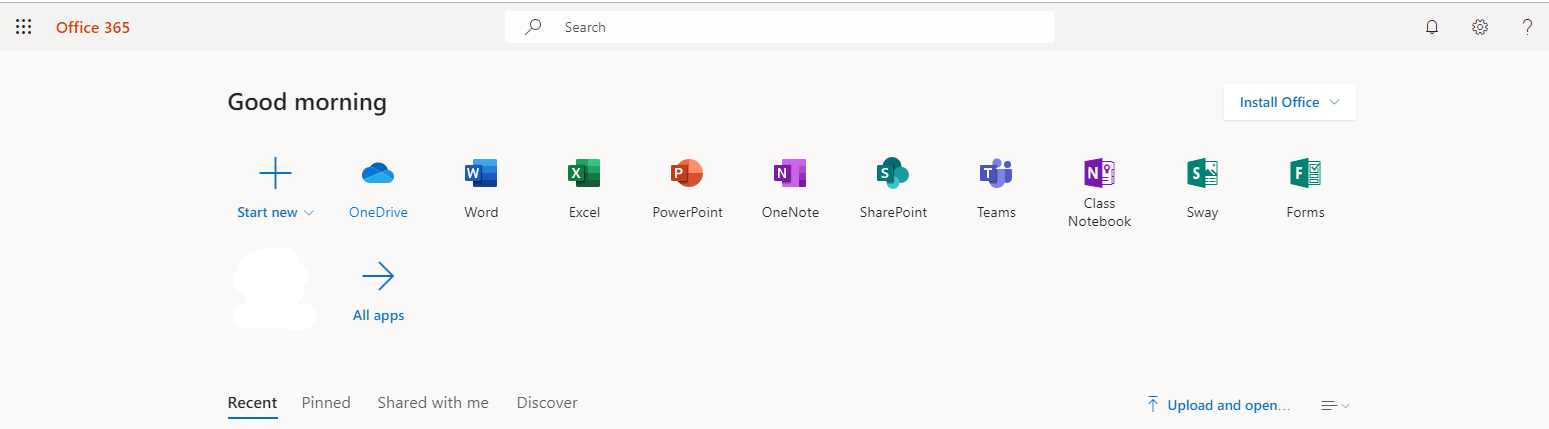1549x429 pixels.
Task: Click the OneDrive text label
Action: [378, 212]
